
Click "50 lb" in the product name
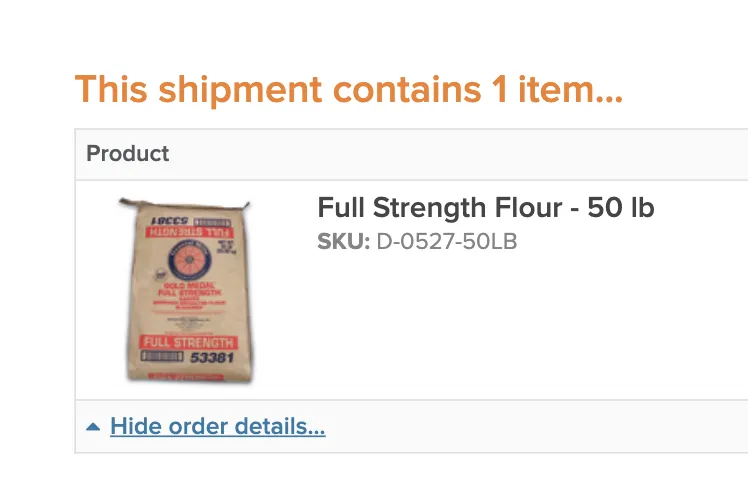[621, 209]
